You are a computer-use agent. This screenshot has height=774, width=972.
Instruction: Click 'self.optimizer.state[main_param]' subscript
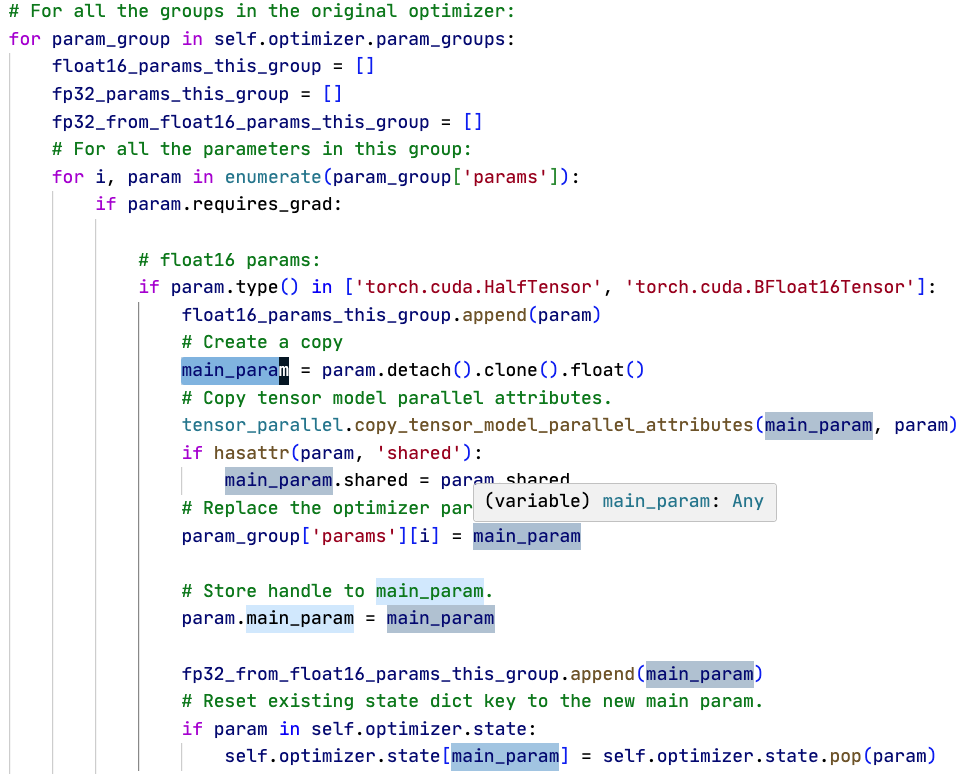(397, 757)
